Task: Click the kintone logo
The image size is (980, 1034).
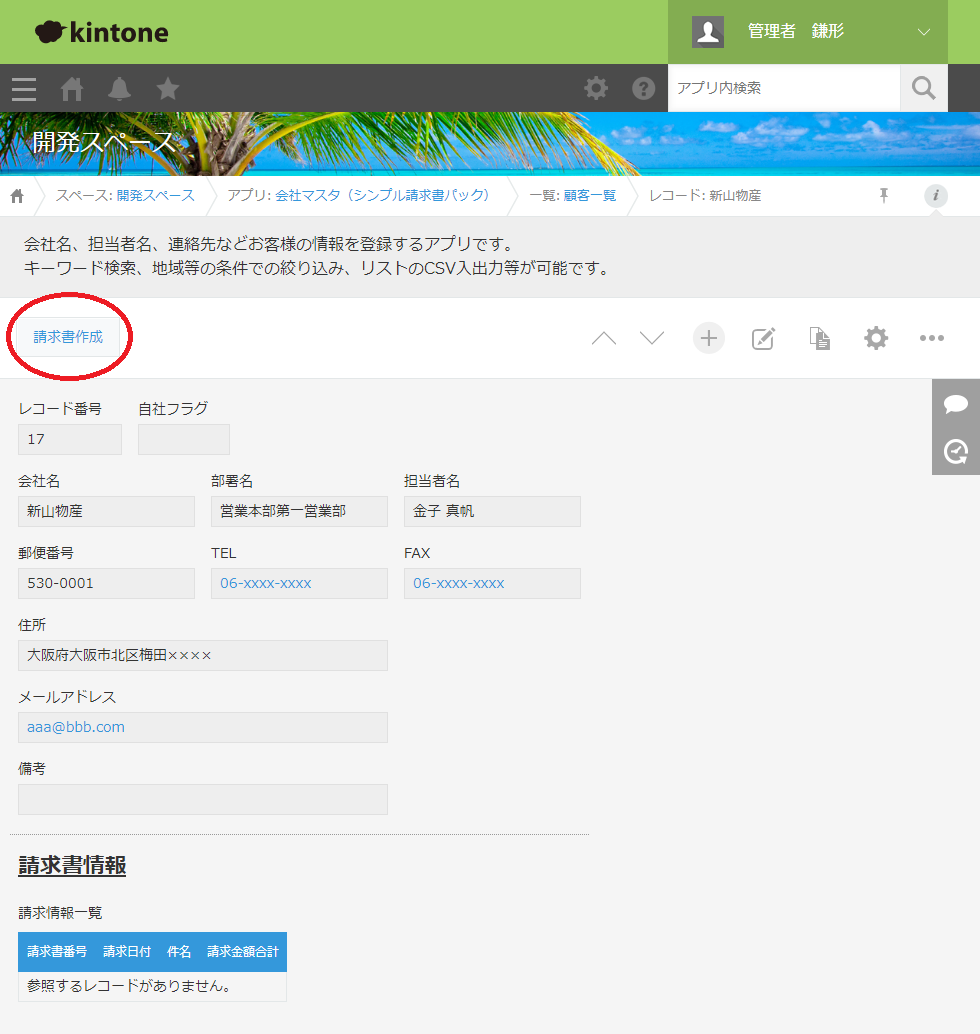Action: tap(102, 32)
